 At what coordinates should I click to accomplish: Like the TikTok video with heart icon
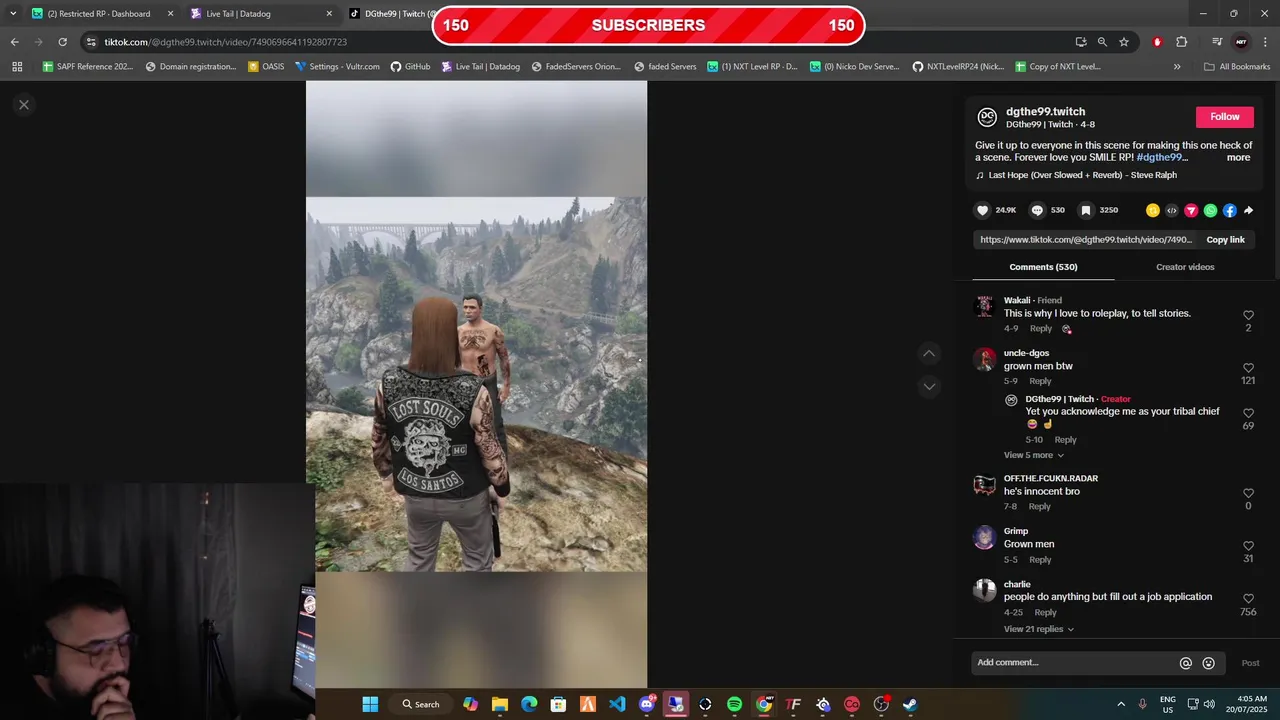[x=982, y=210]
